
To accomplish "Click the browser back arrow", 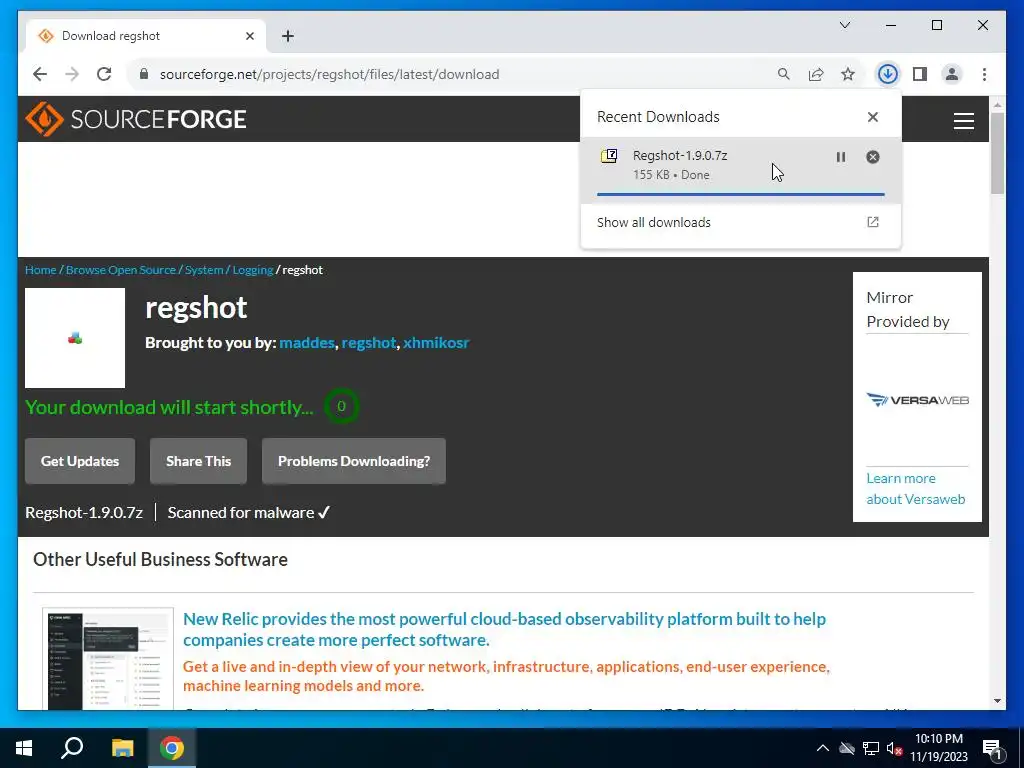I will click(x=40, y=74).
